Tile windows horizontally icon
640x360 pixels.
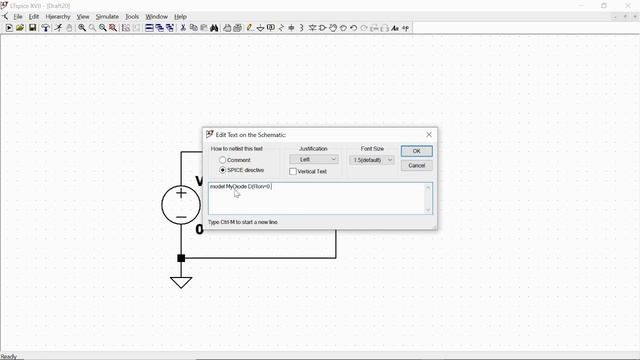[149, 28]
